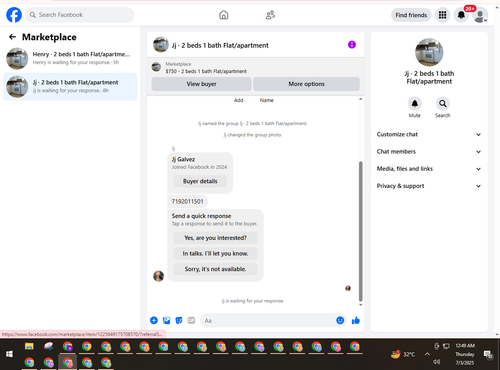This screenshot has width=500, height=370.
Task: Choose a GIF icon in composer
Action: pos(191,320)
